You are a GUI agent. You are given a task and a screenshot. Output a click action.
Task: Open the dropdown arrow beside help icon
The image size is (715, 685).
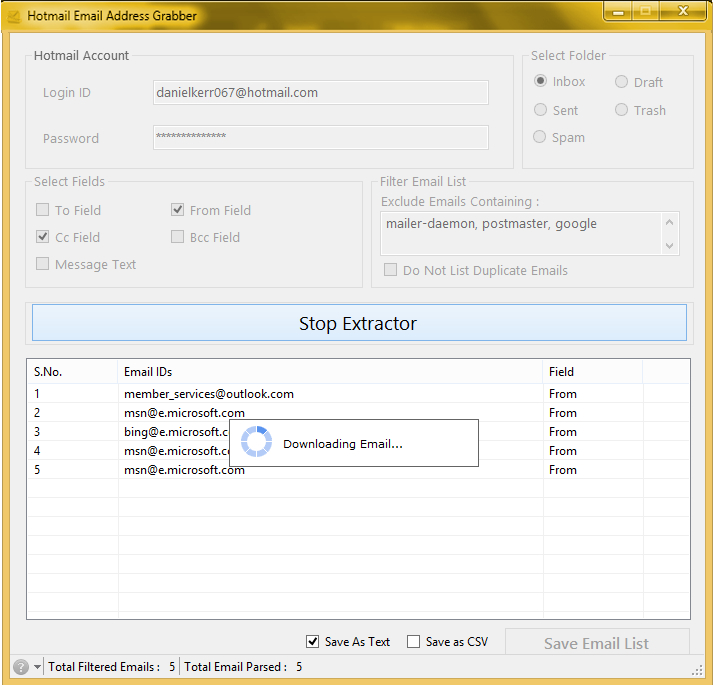[x=38, y=667]
